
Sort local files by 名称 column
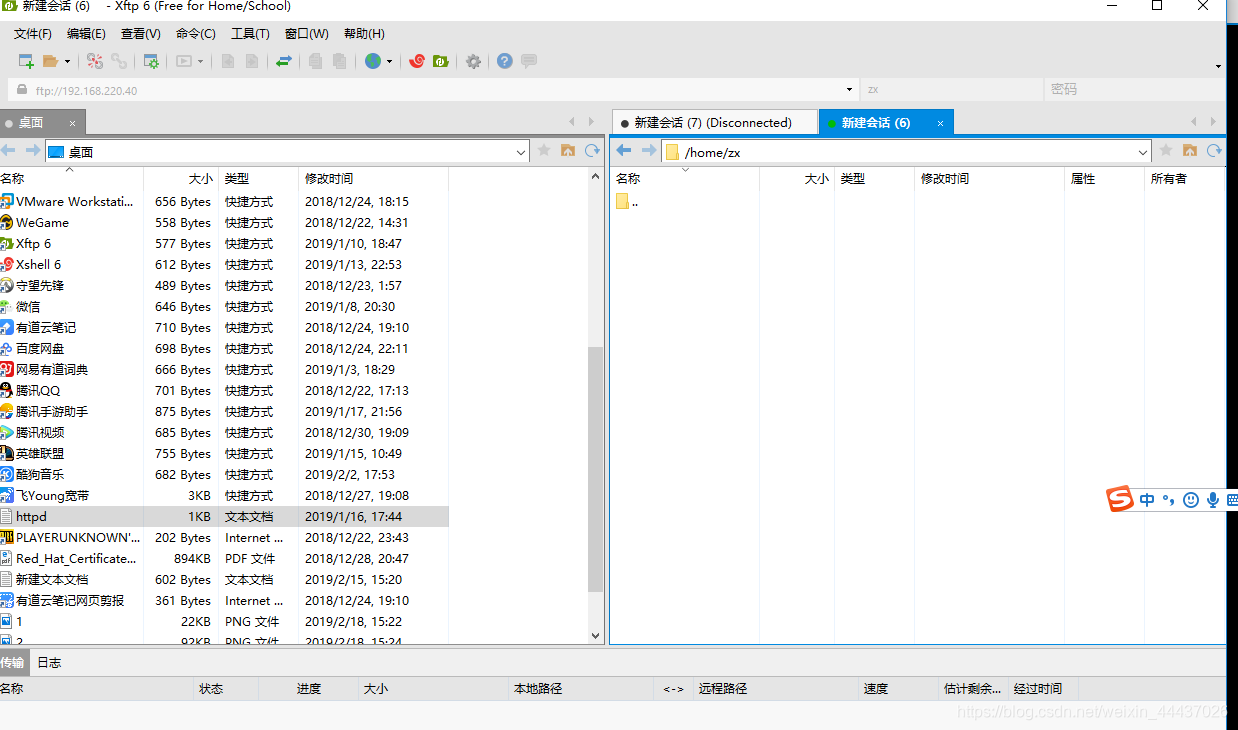click(72, 178)
